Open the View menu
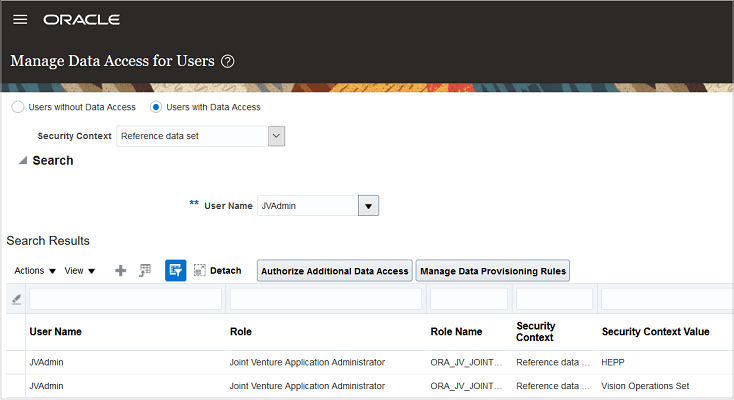Viewport: 734px width, 400px height. [x=80, y=270]
